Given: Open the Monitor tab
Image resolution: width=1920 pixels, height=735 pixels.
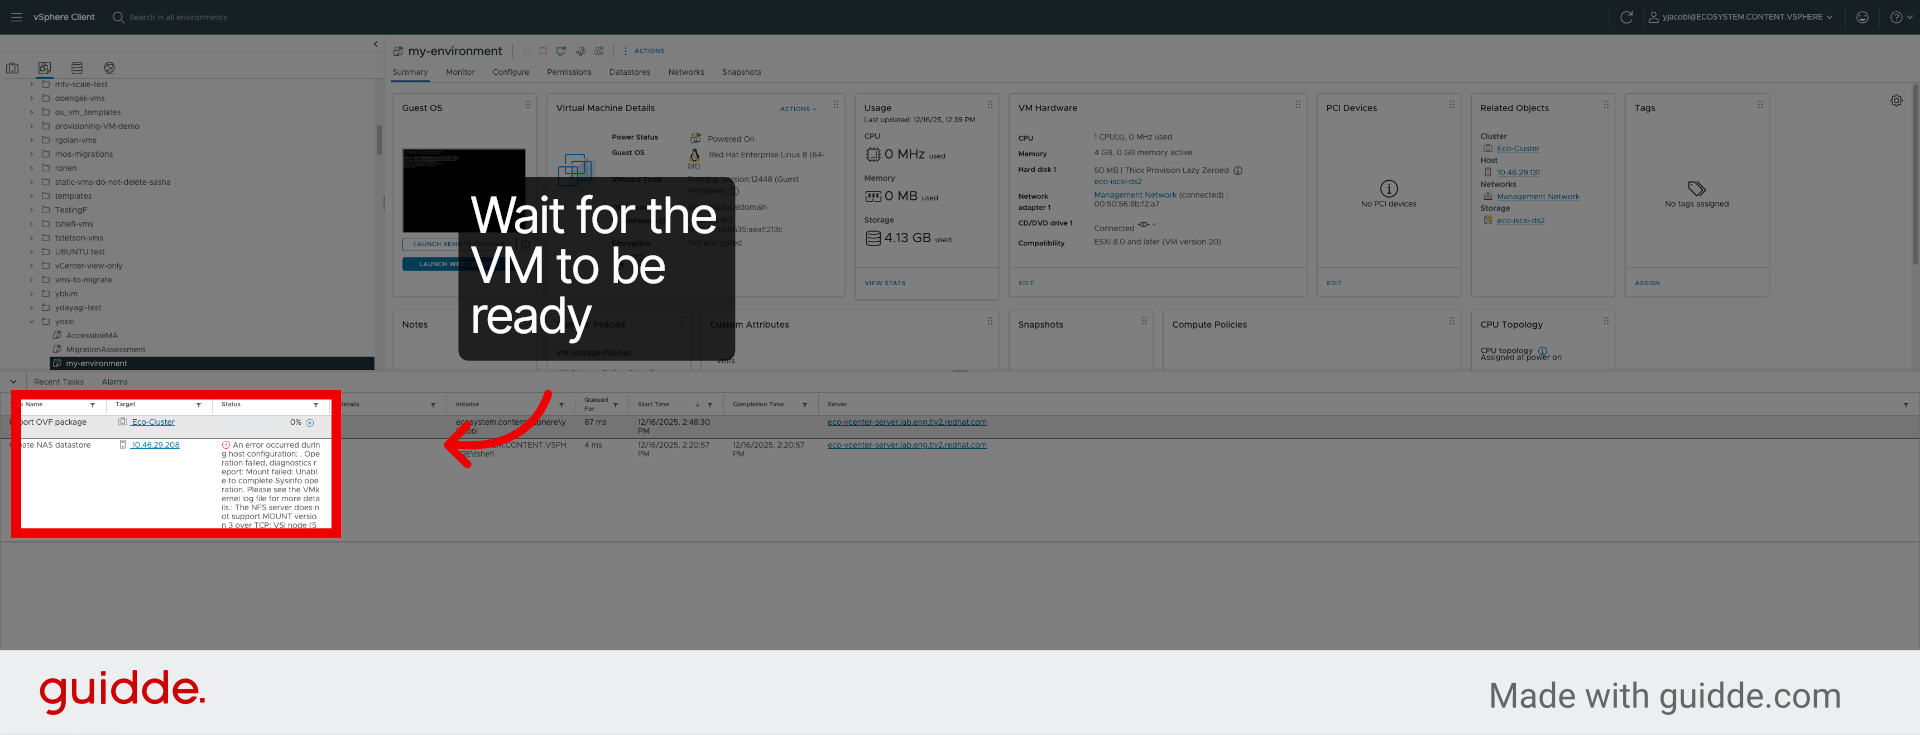Looking at the screenshot, I should point(460,72).
